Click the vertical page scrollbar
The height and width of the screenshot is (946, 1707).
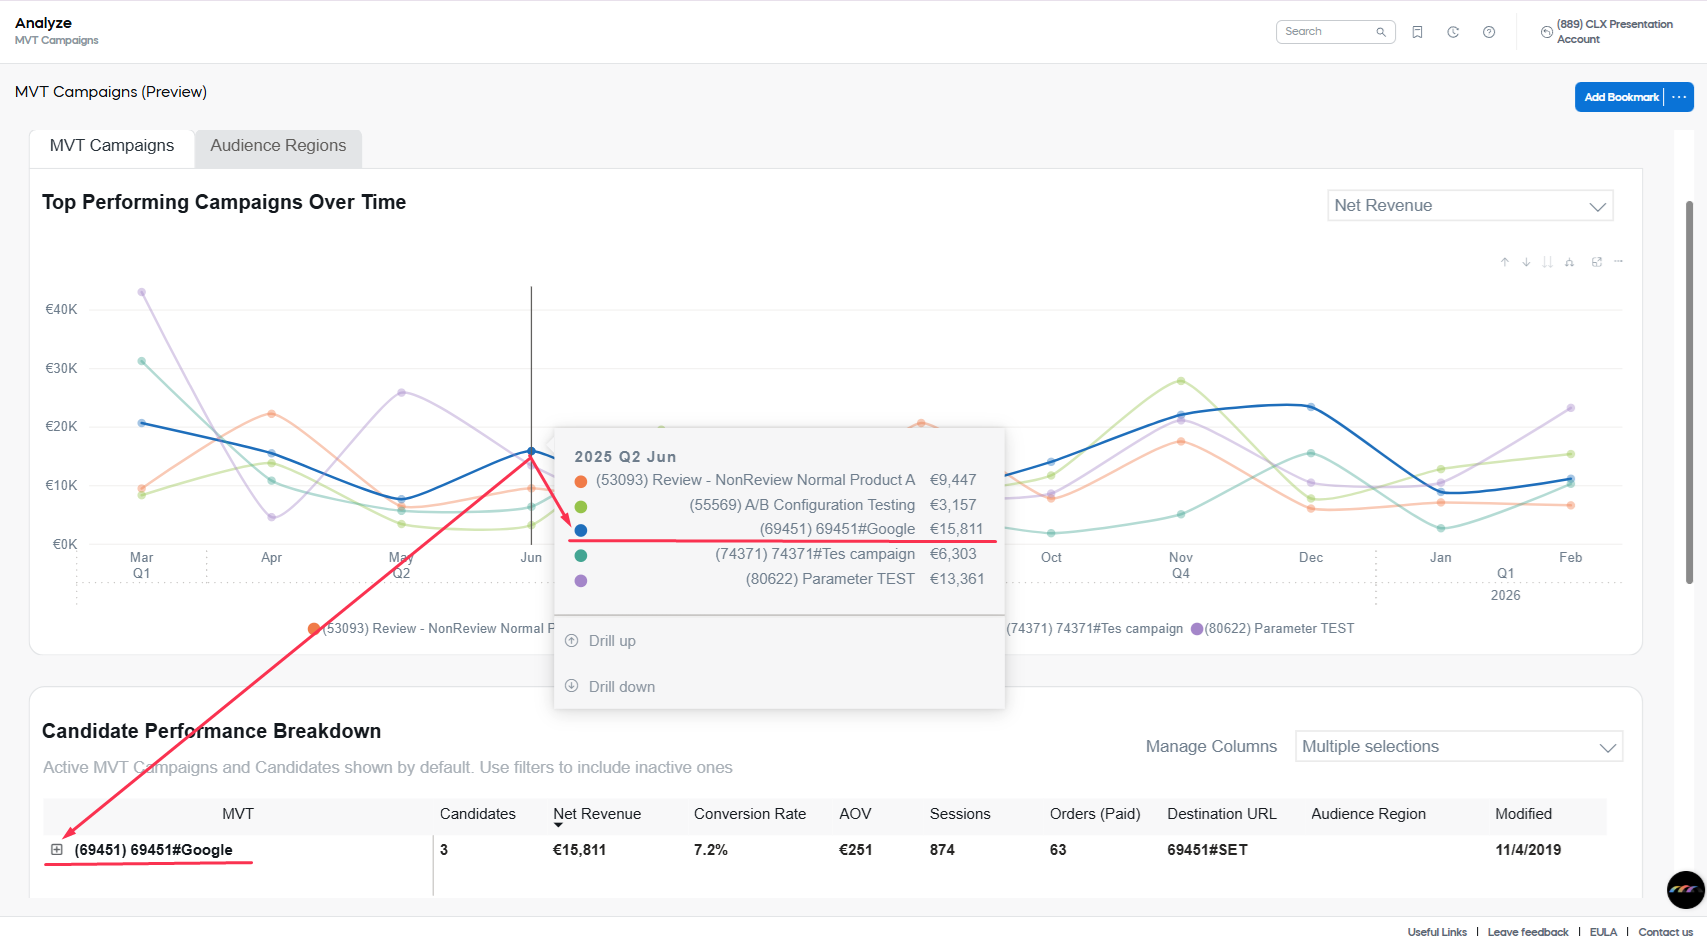click(x=1689, y=390)
